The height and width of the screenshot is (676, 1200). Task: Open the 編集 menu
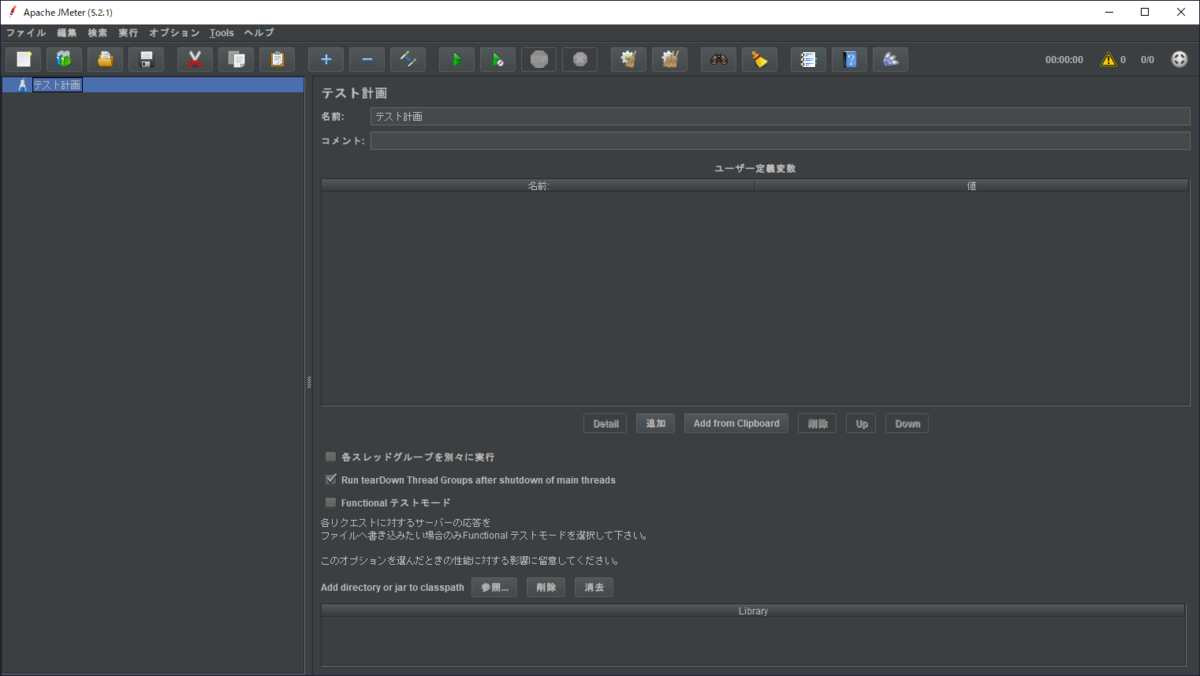tap(67, 33)
